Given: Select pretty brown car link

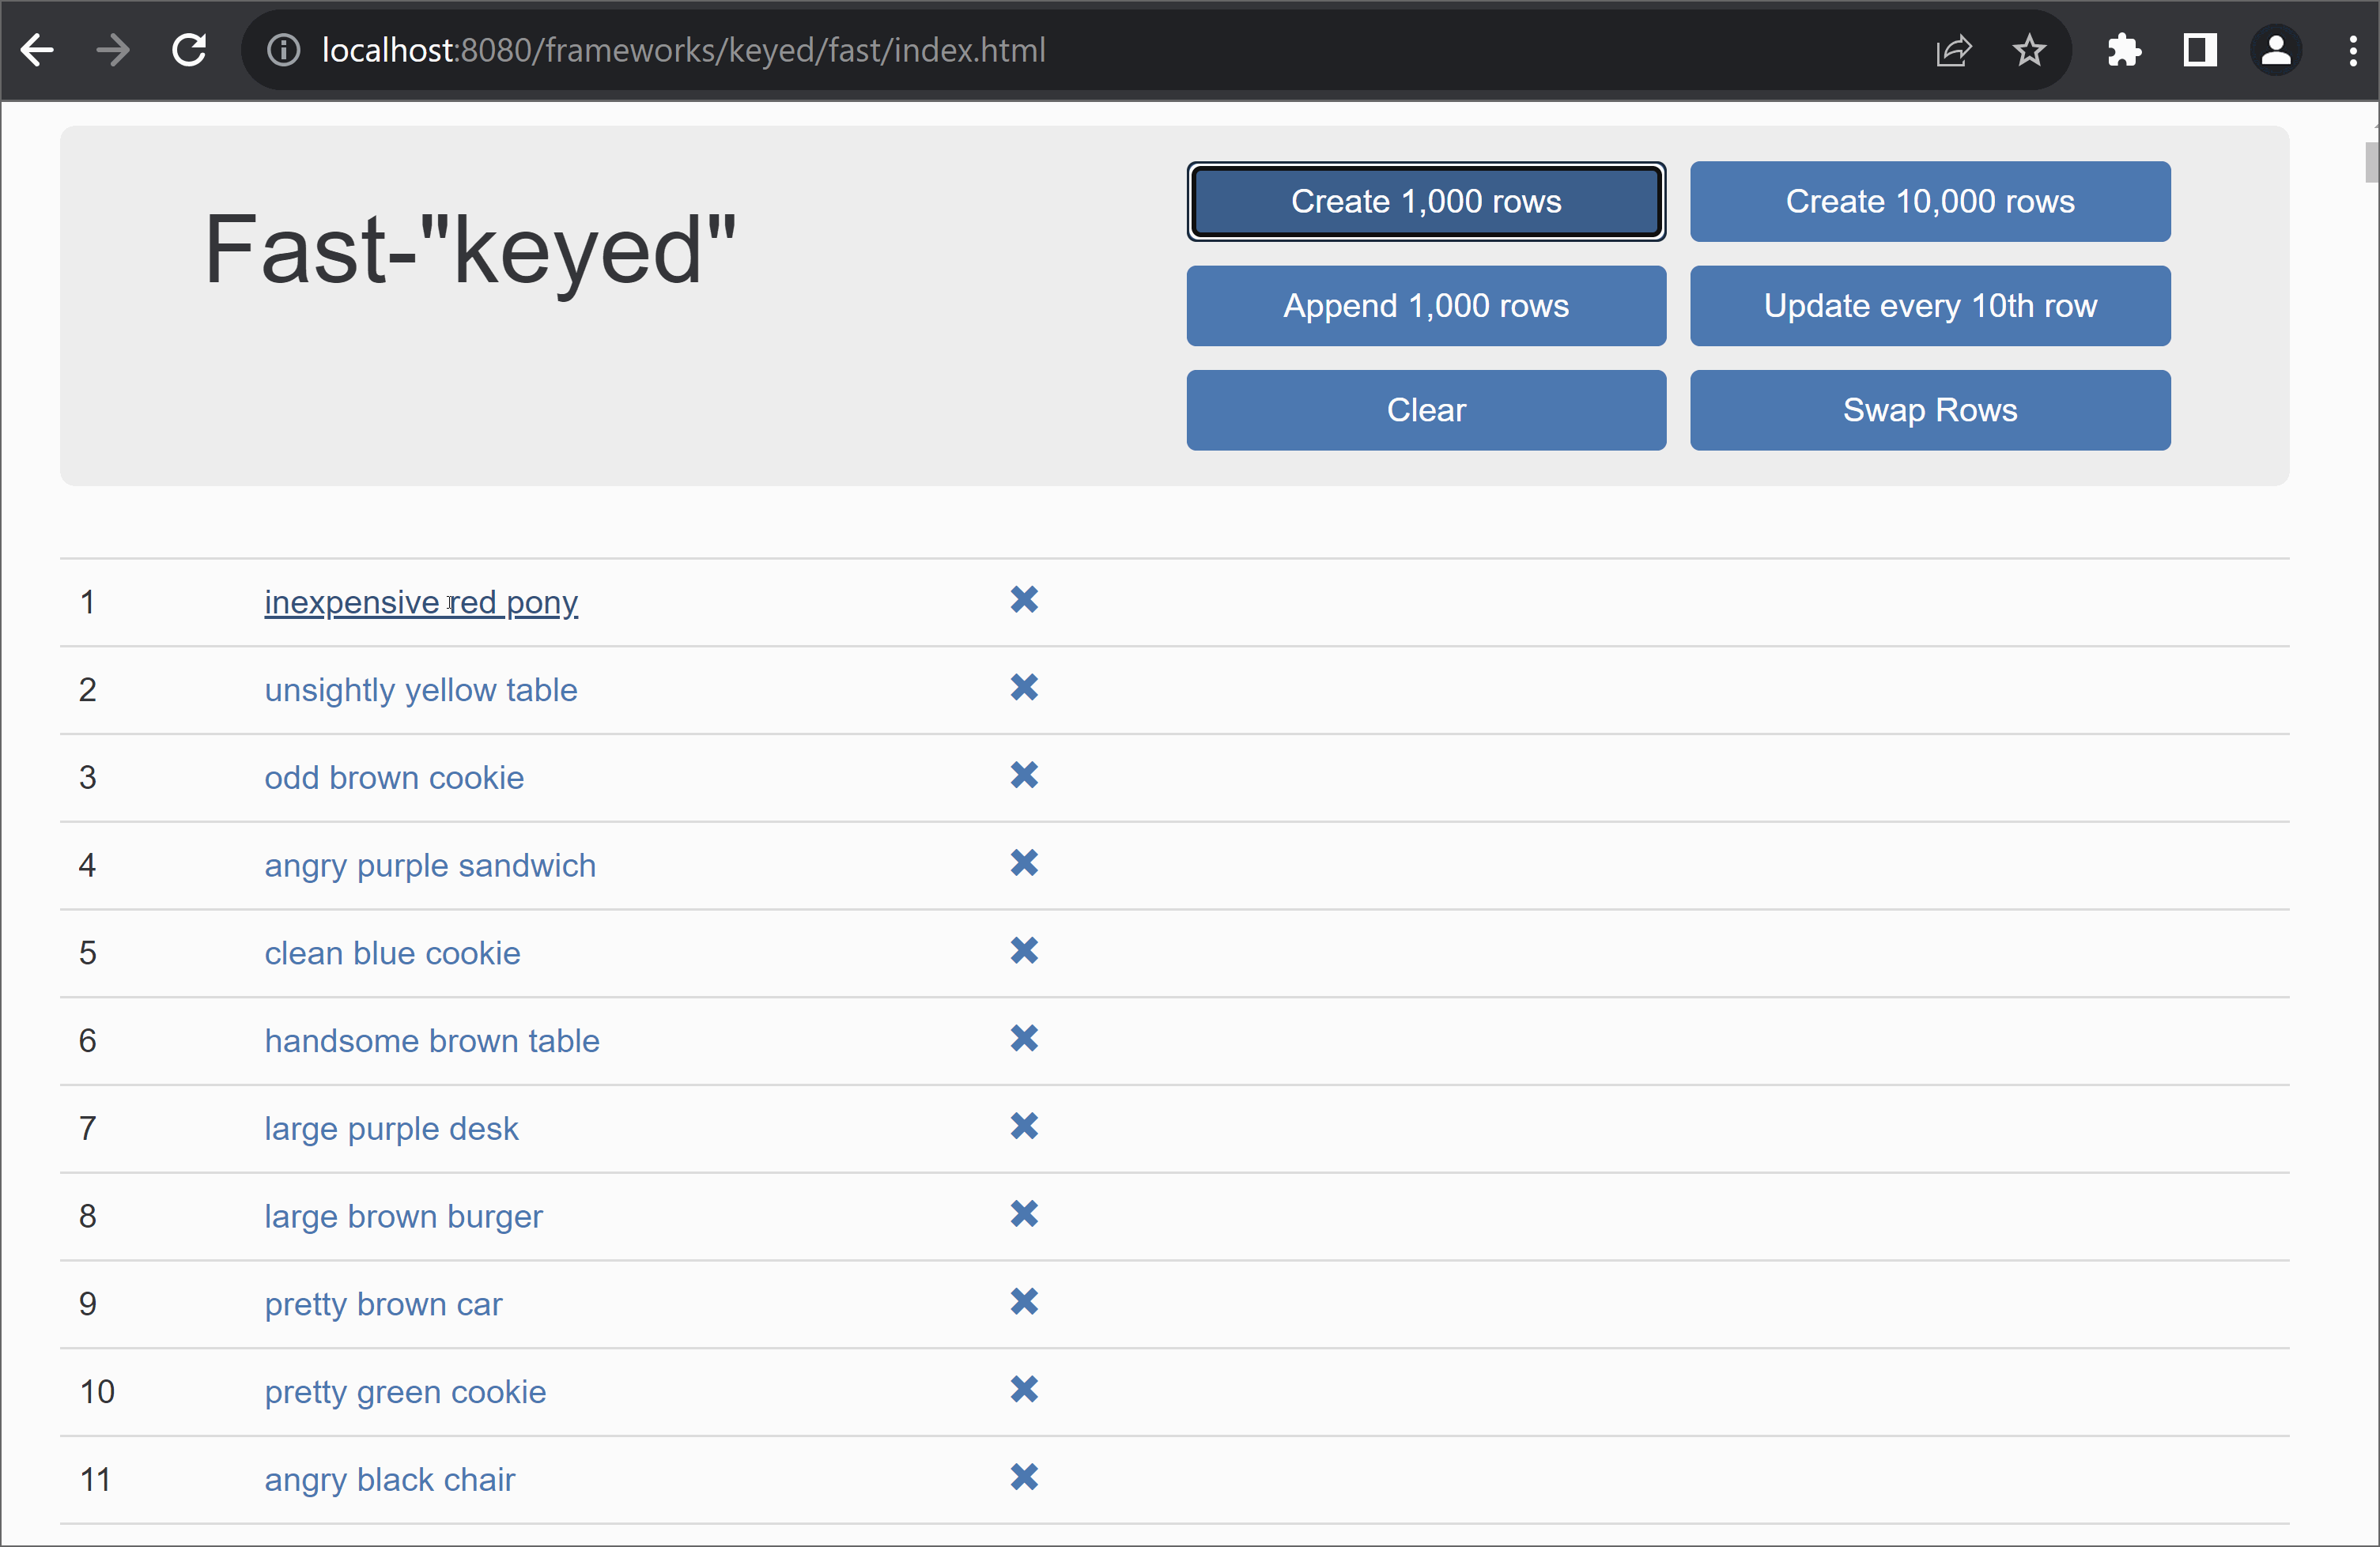Looking at the screenshot, I should click(383, 1305).
